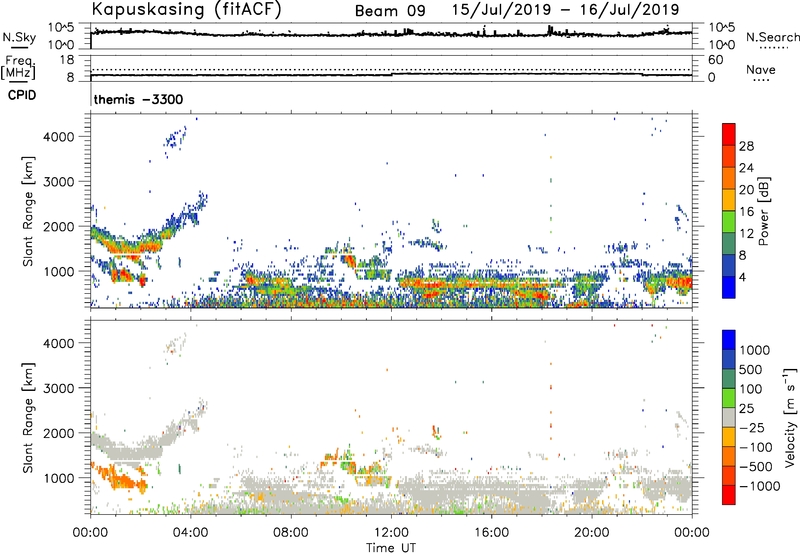Screen dimensions: 800x554
Task: Click the 'Slant Range [km]' label of velocity panel
Action: 28,418
